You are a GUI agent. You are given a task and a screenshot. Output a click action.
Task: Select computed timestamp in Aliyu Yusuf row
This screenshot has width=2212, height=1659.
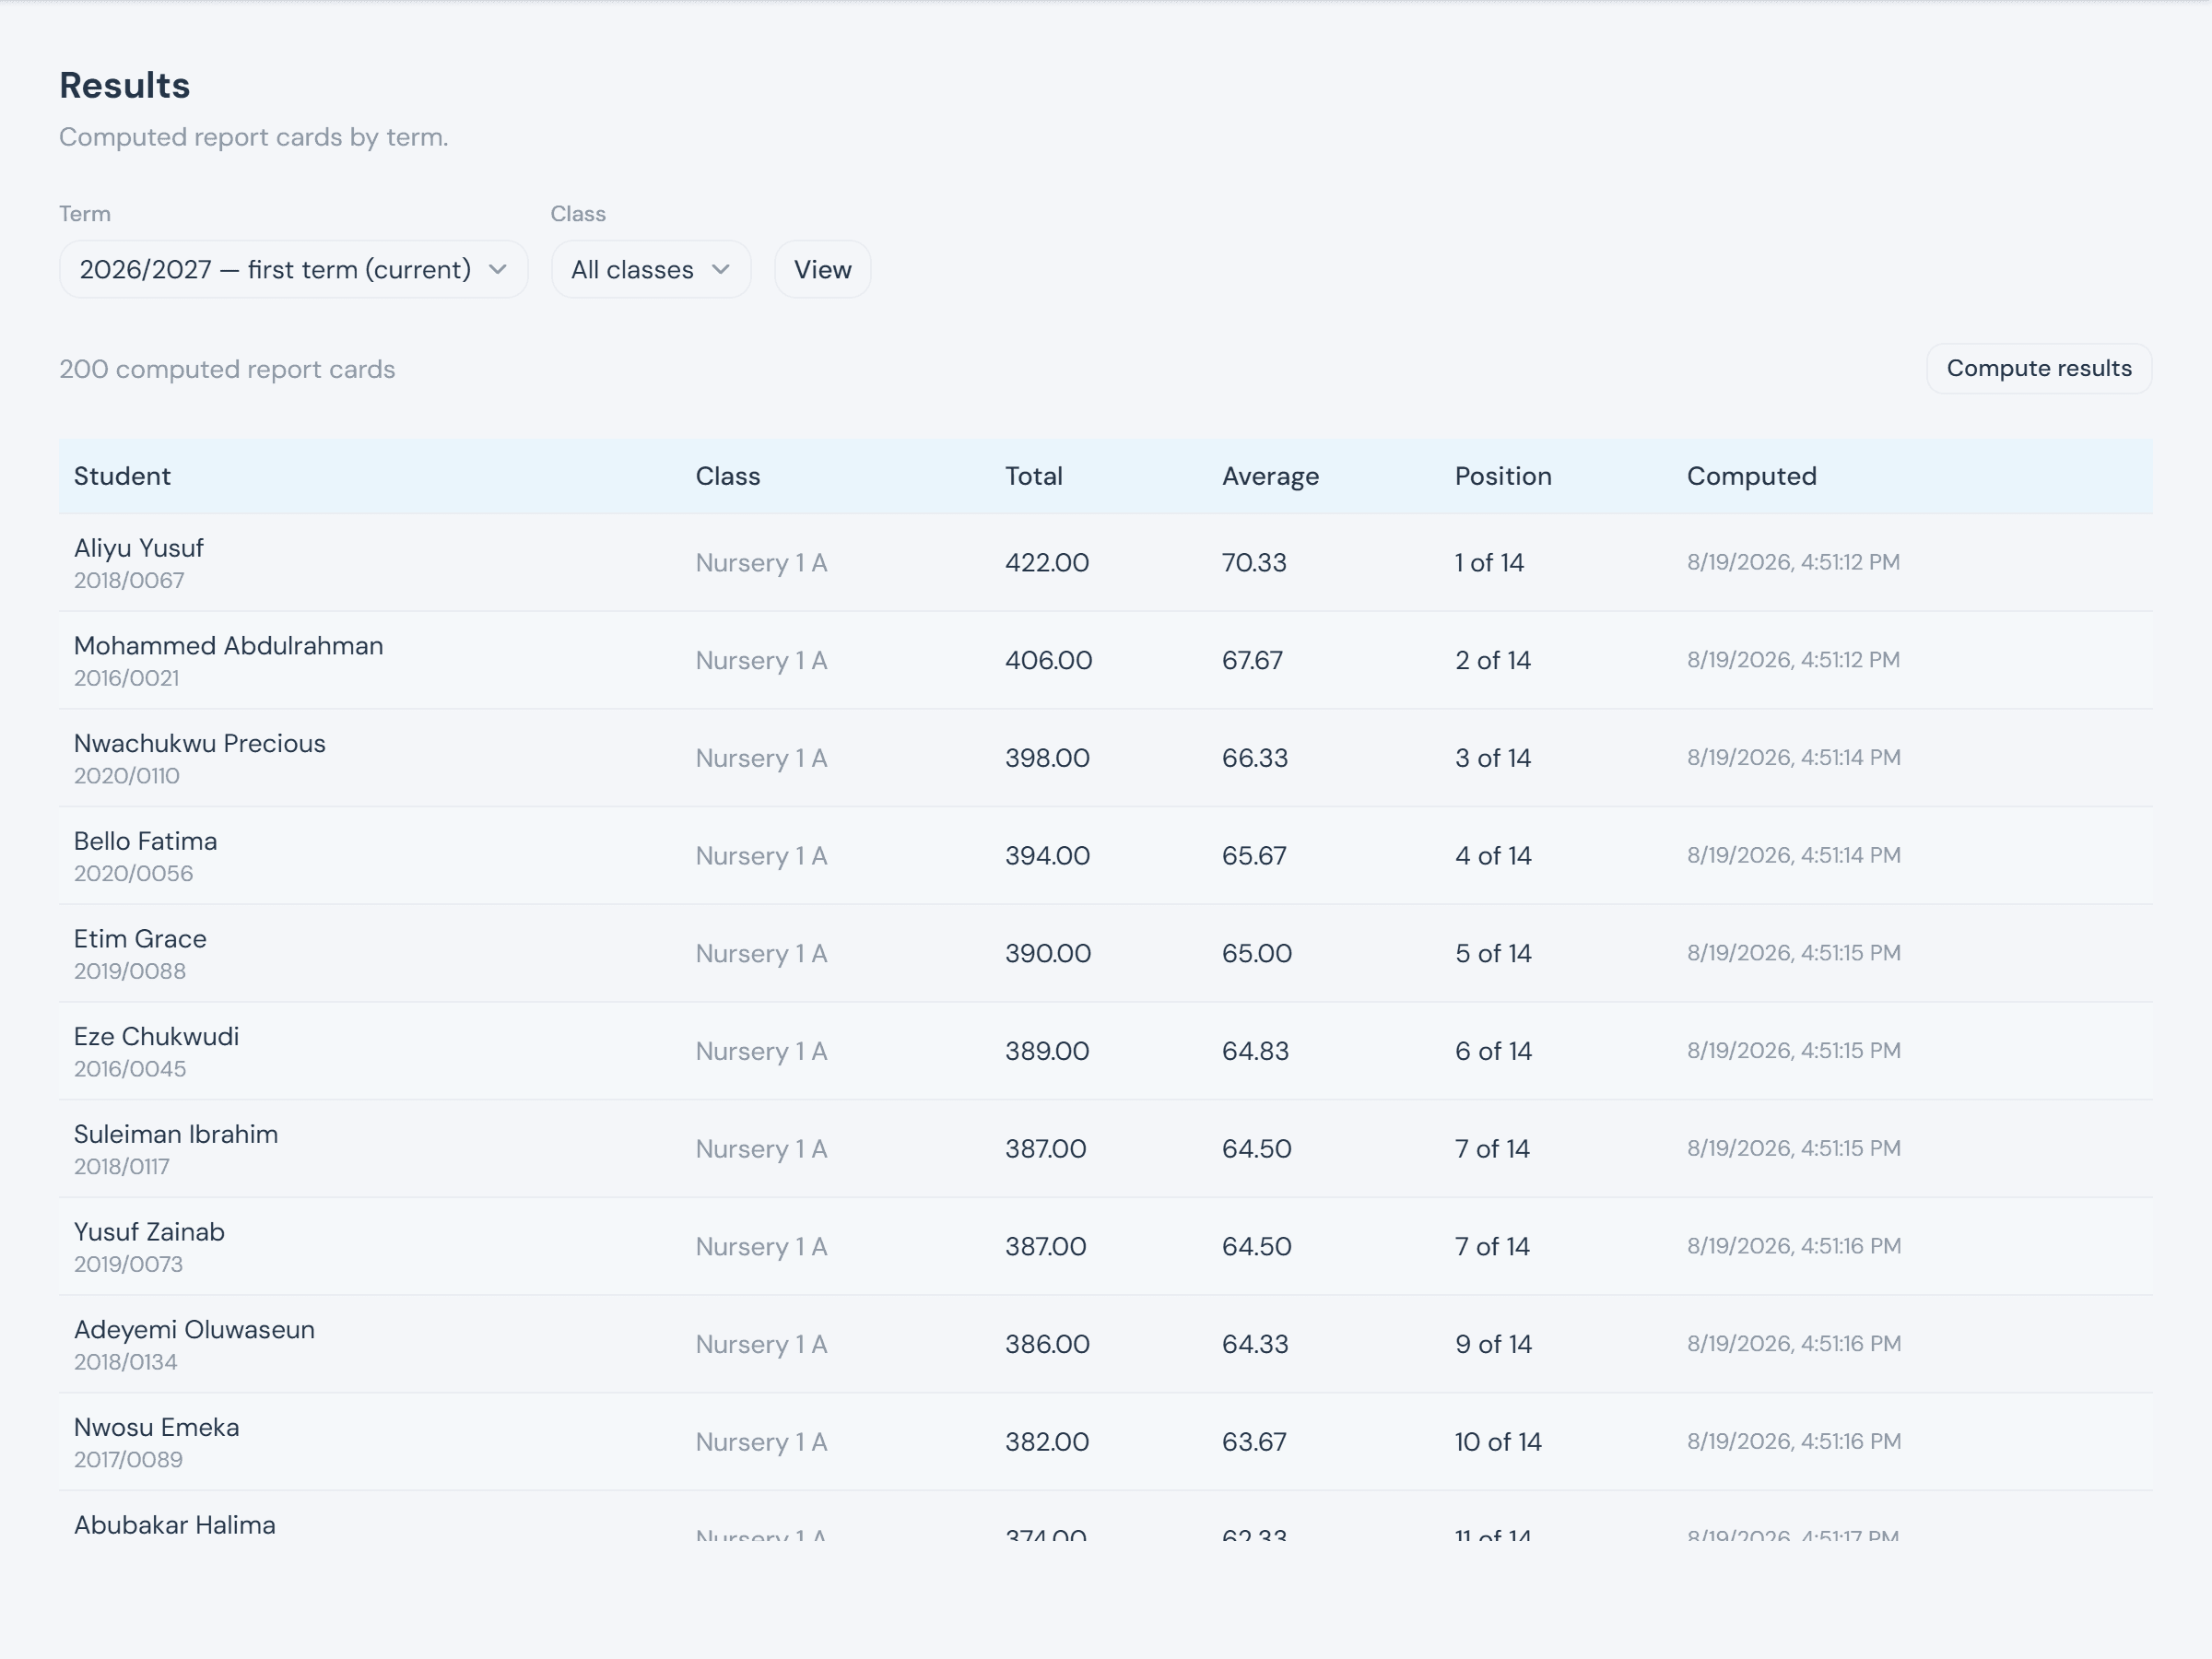[x=1793, y=562]
